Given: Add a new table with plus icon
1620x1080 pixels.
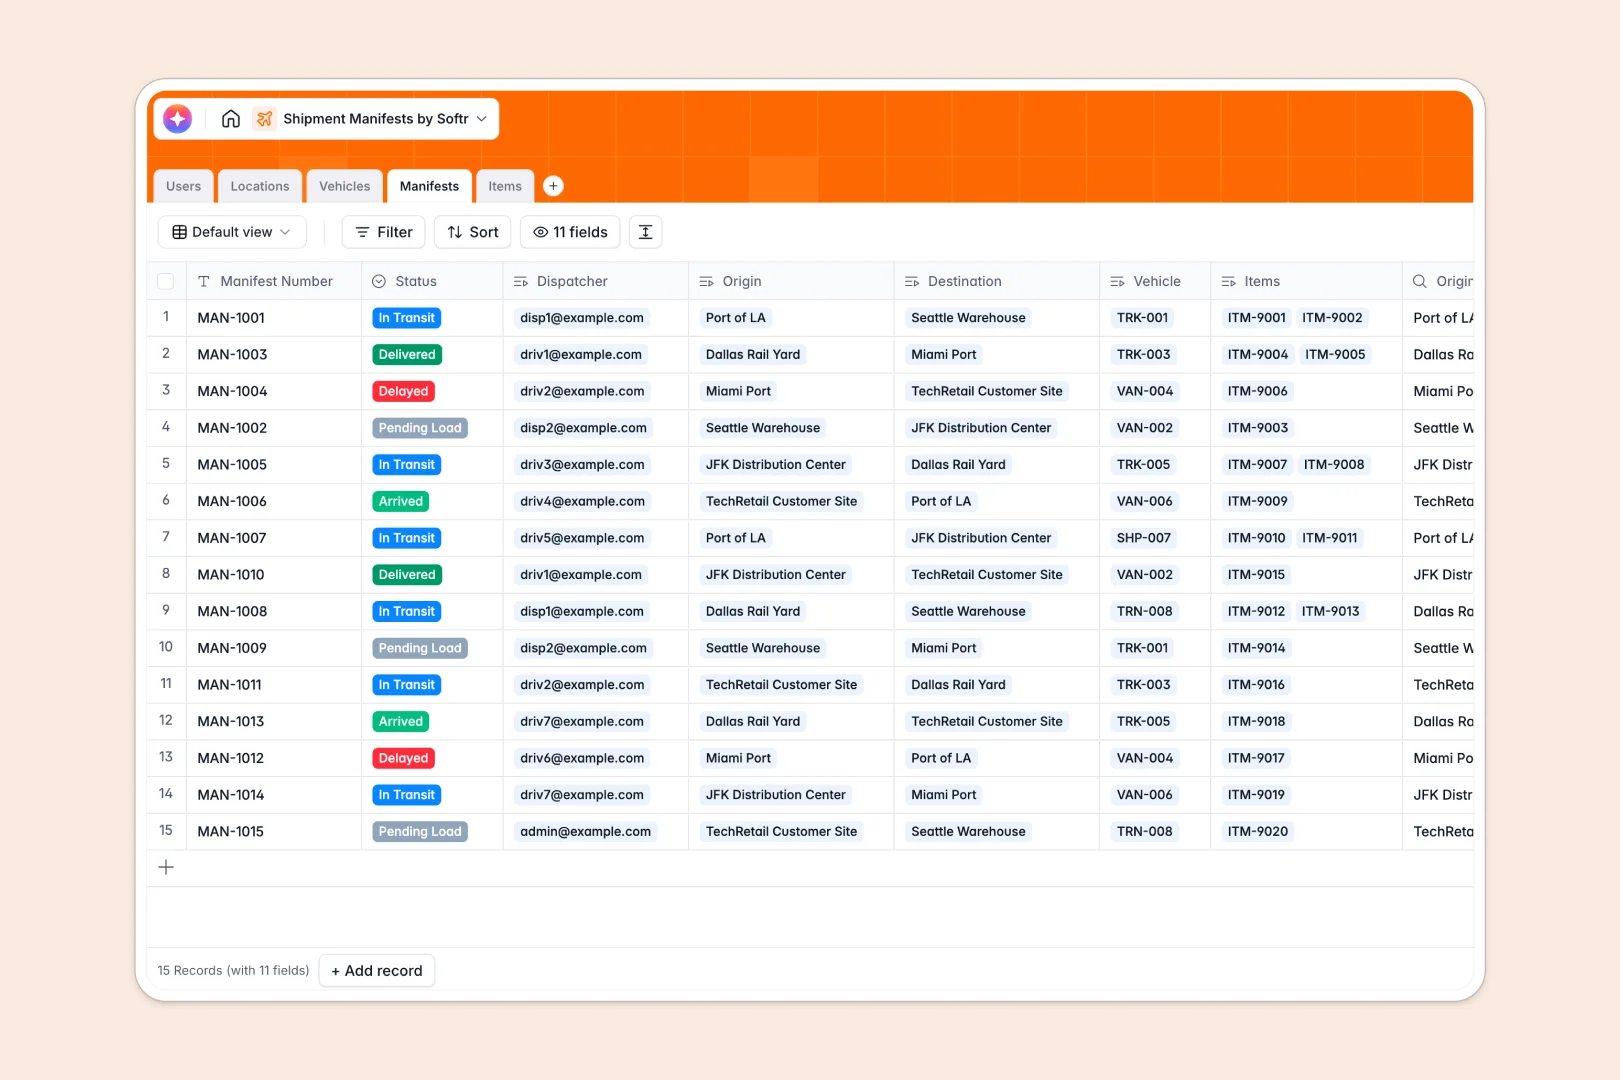Looking at the screenshot, I should coord(553,186).
